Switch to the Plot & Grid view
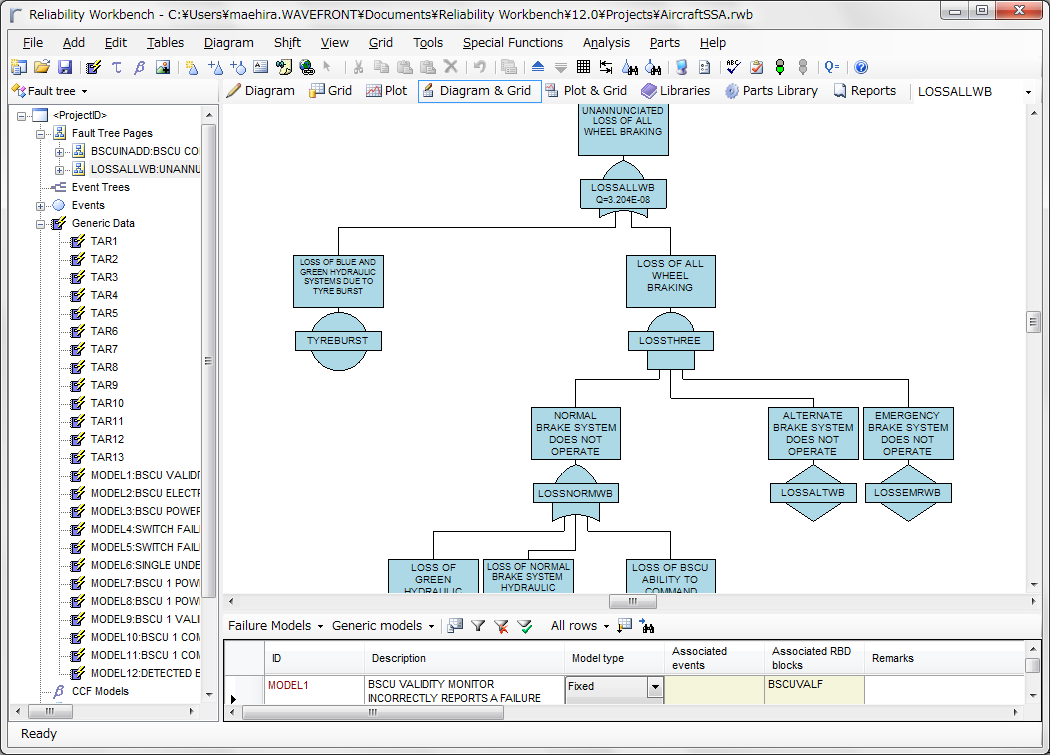 point(586,91)
